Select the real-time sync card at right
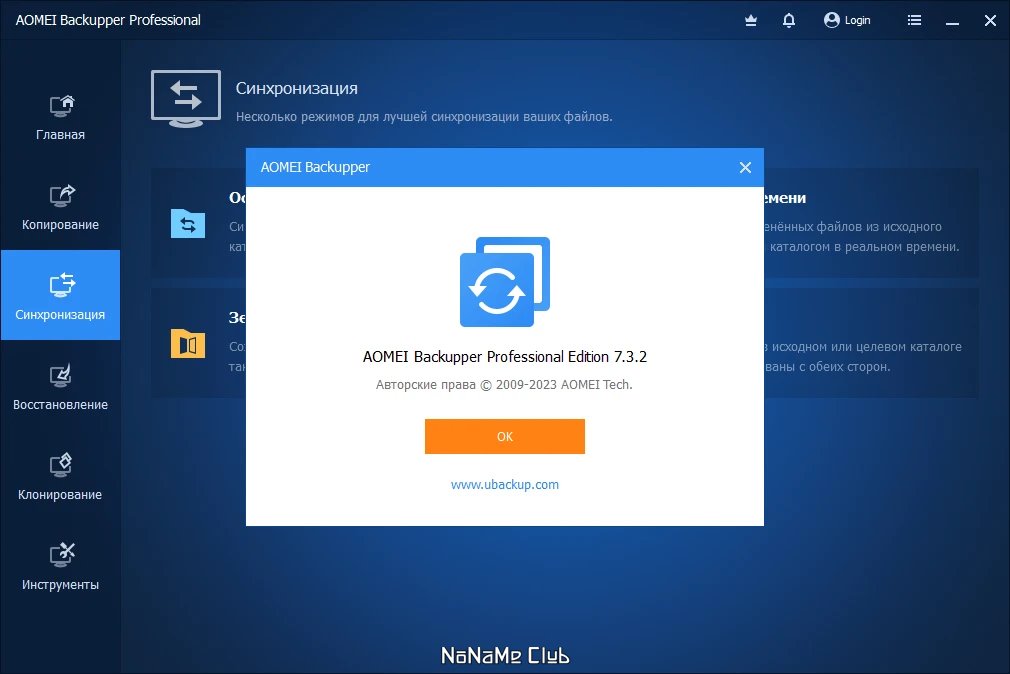The image size is (1010, 674). [871, 223]
